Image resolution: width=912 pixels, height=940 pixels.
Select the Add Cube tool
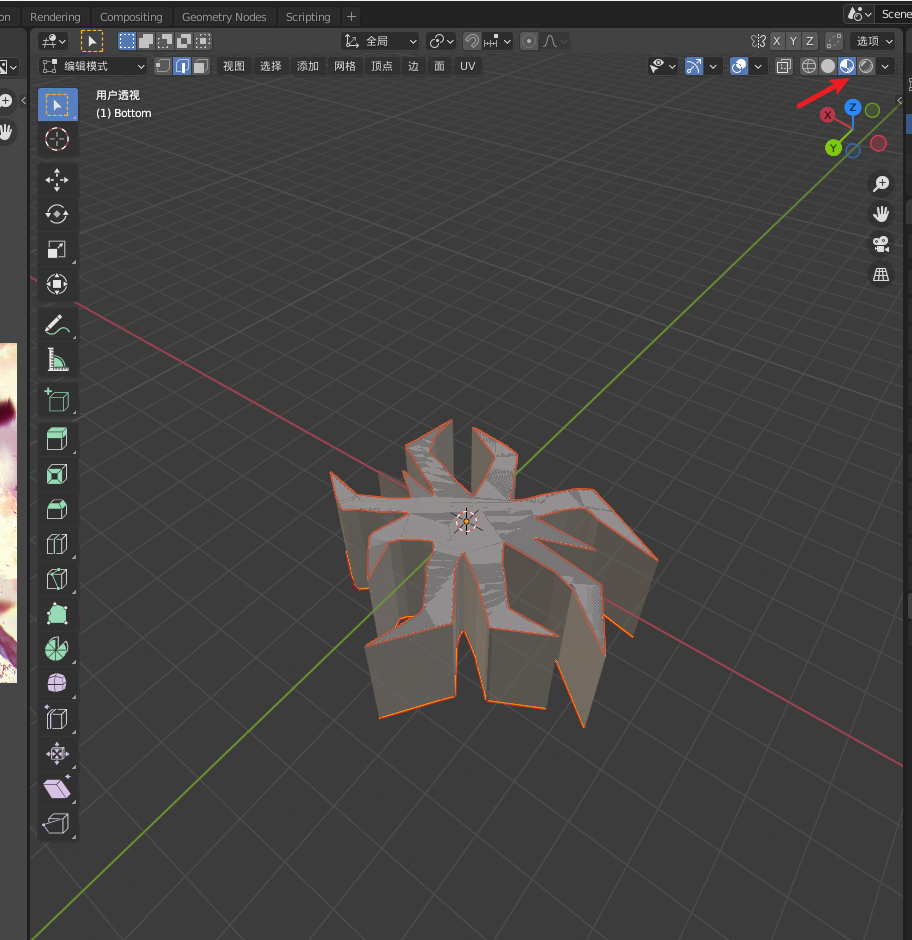(x=58, y=400)
